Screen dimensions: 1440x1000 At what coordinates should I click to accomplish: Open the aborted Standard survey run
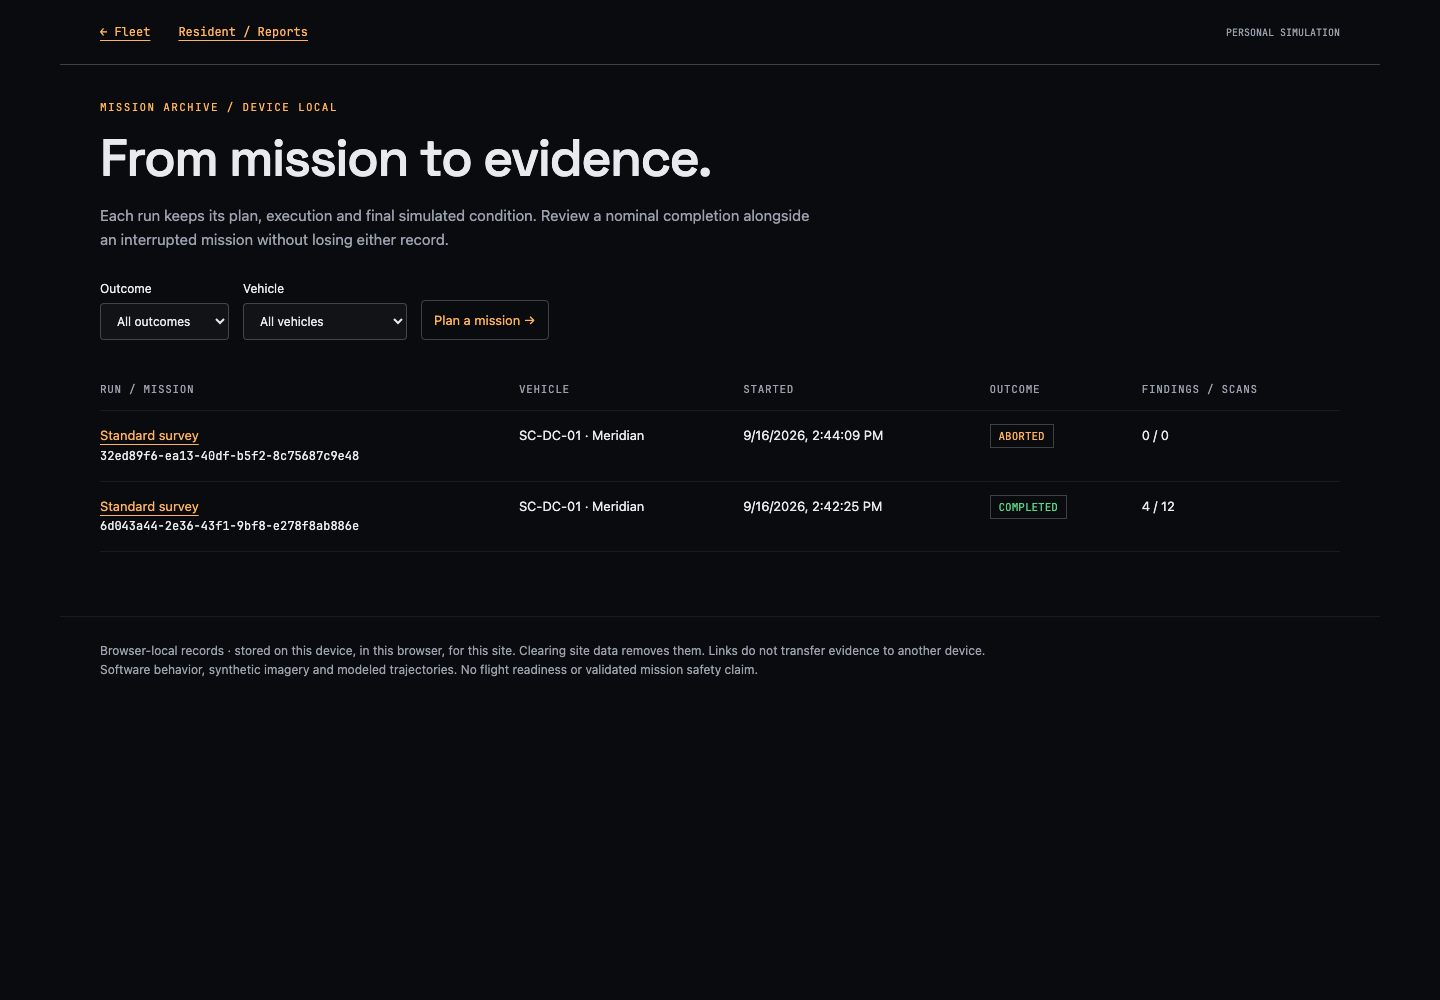149,436
